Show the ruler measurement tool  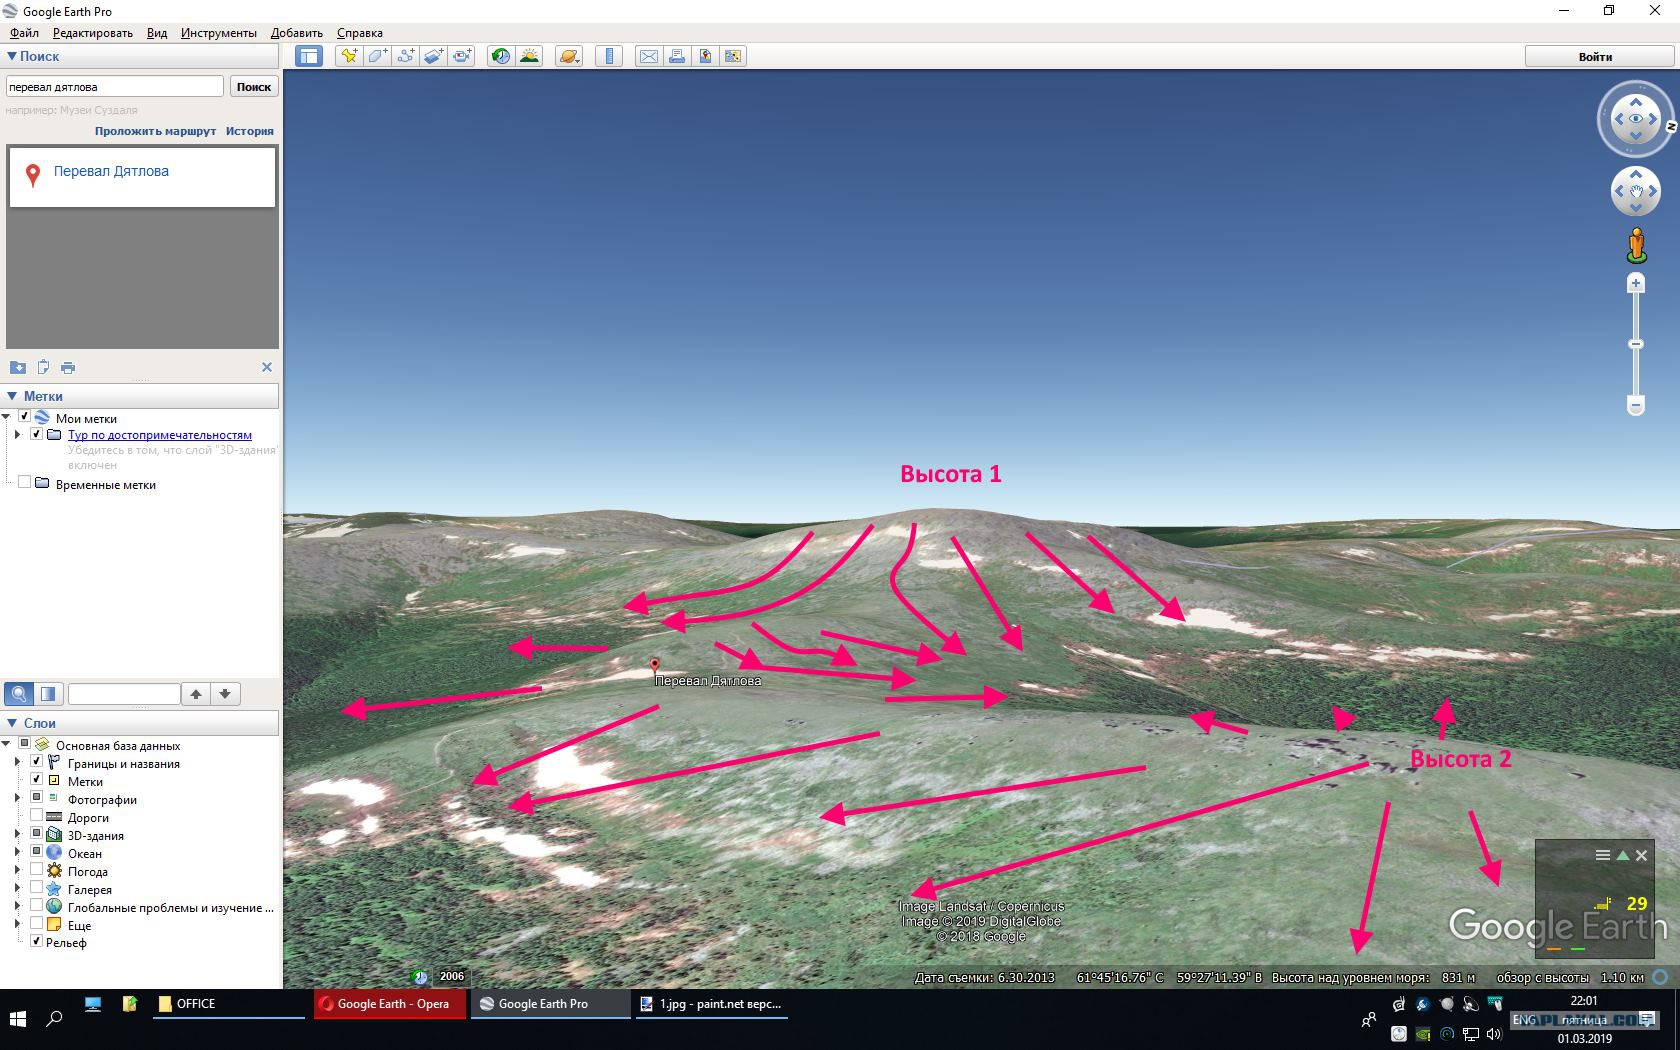point(608,56)
